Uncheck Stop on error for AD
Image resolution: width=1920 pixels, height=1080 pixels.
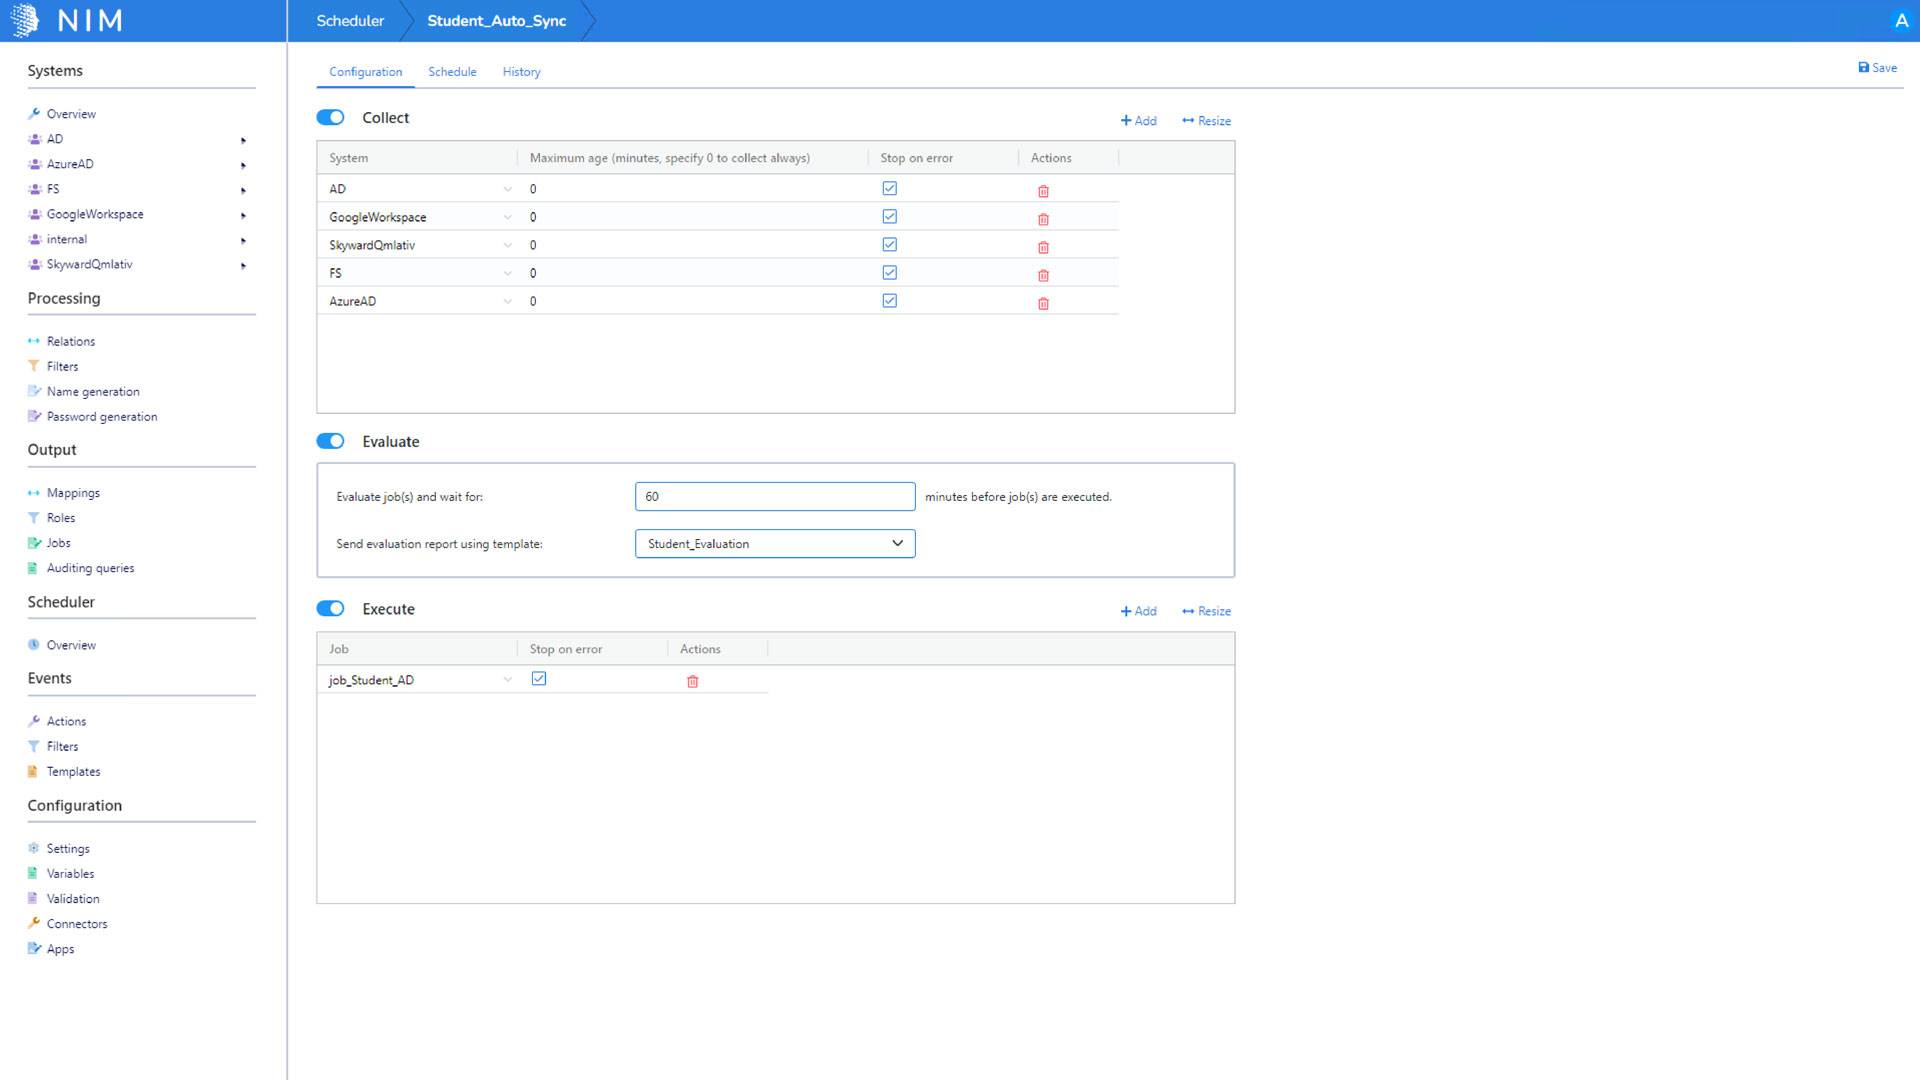coord(889,188)
